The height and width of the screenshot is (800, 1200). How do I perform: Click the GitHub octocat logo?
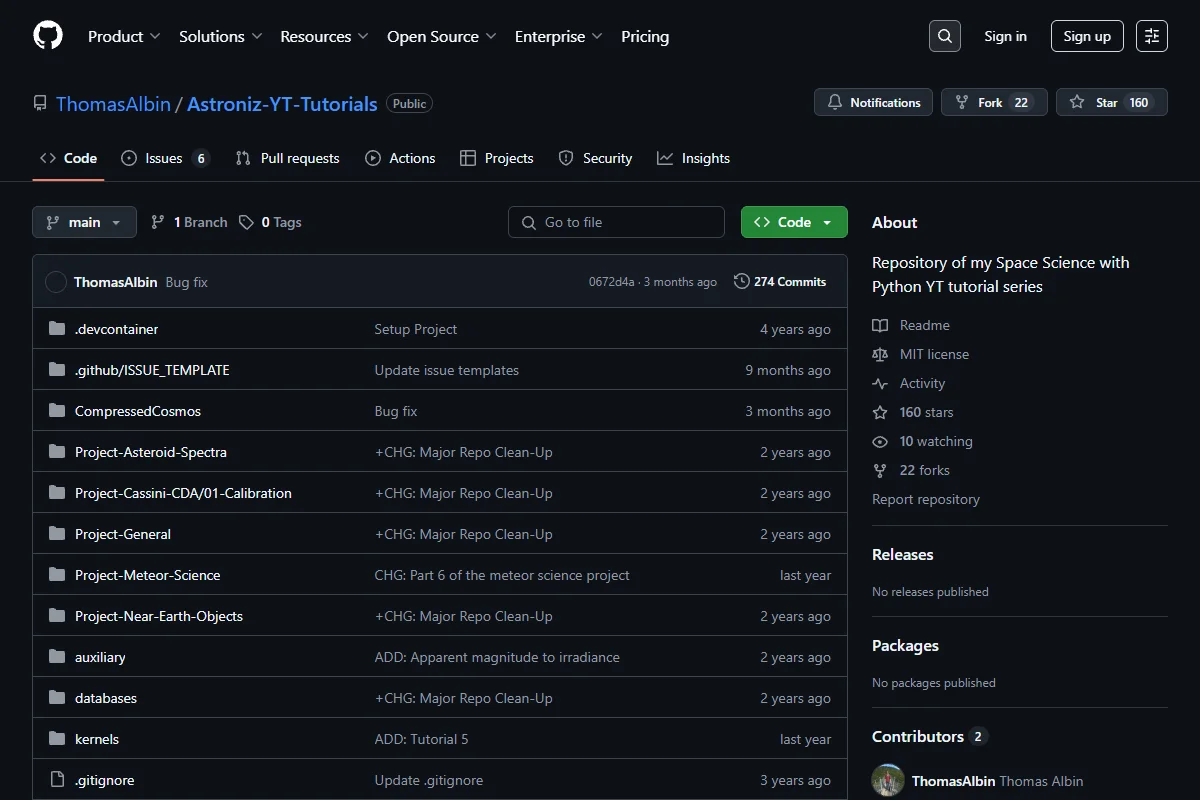pyautogui.click(x=48, y=36)
